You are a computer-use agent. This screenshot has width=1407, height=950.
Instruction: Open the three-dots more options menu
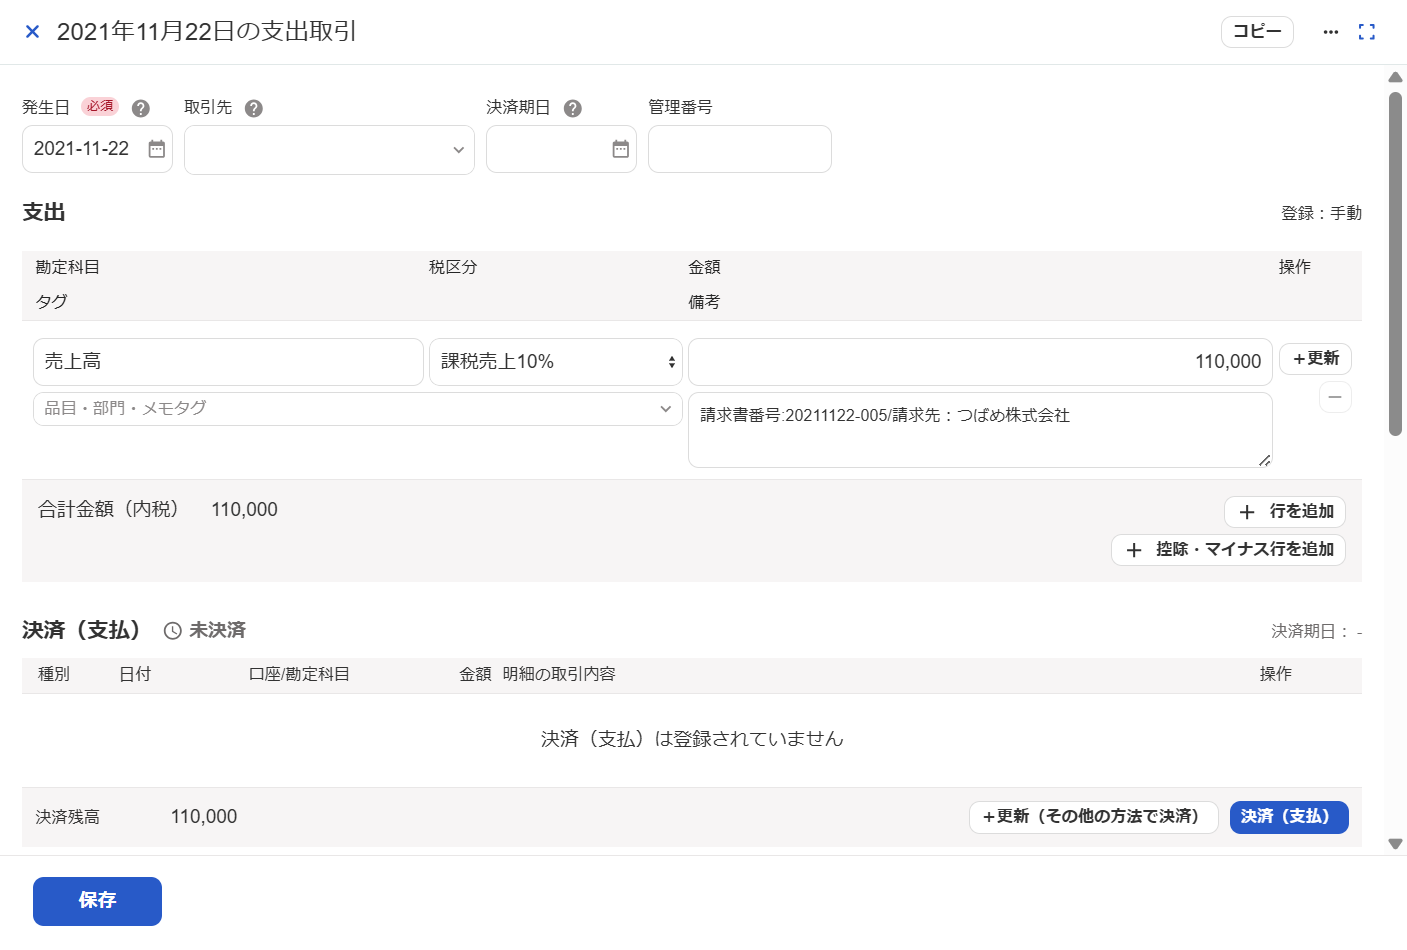click(x=1330, y=32)
